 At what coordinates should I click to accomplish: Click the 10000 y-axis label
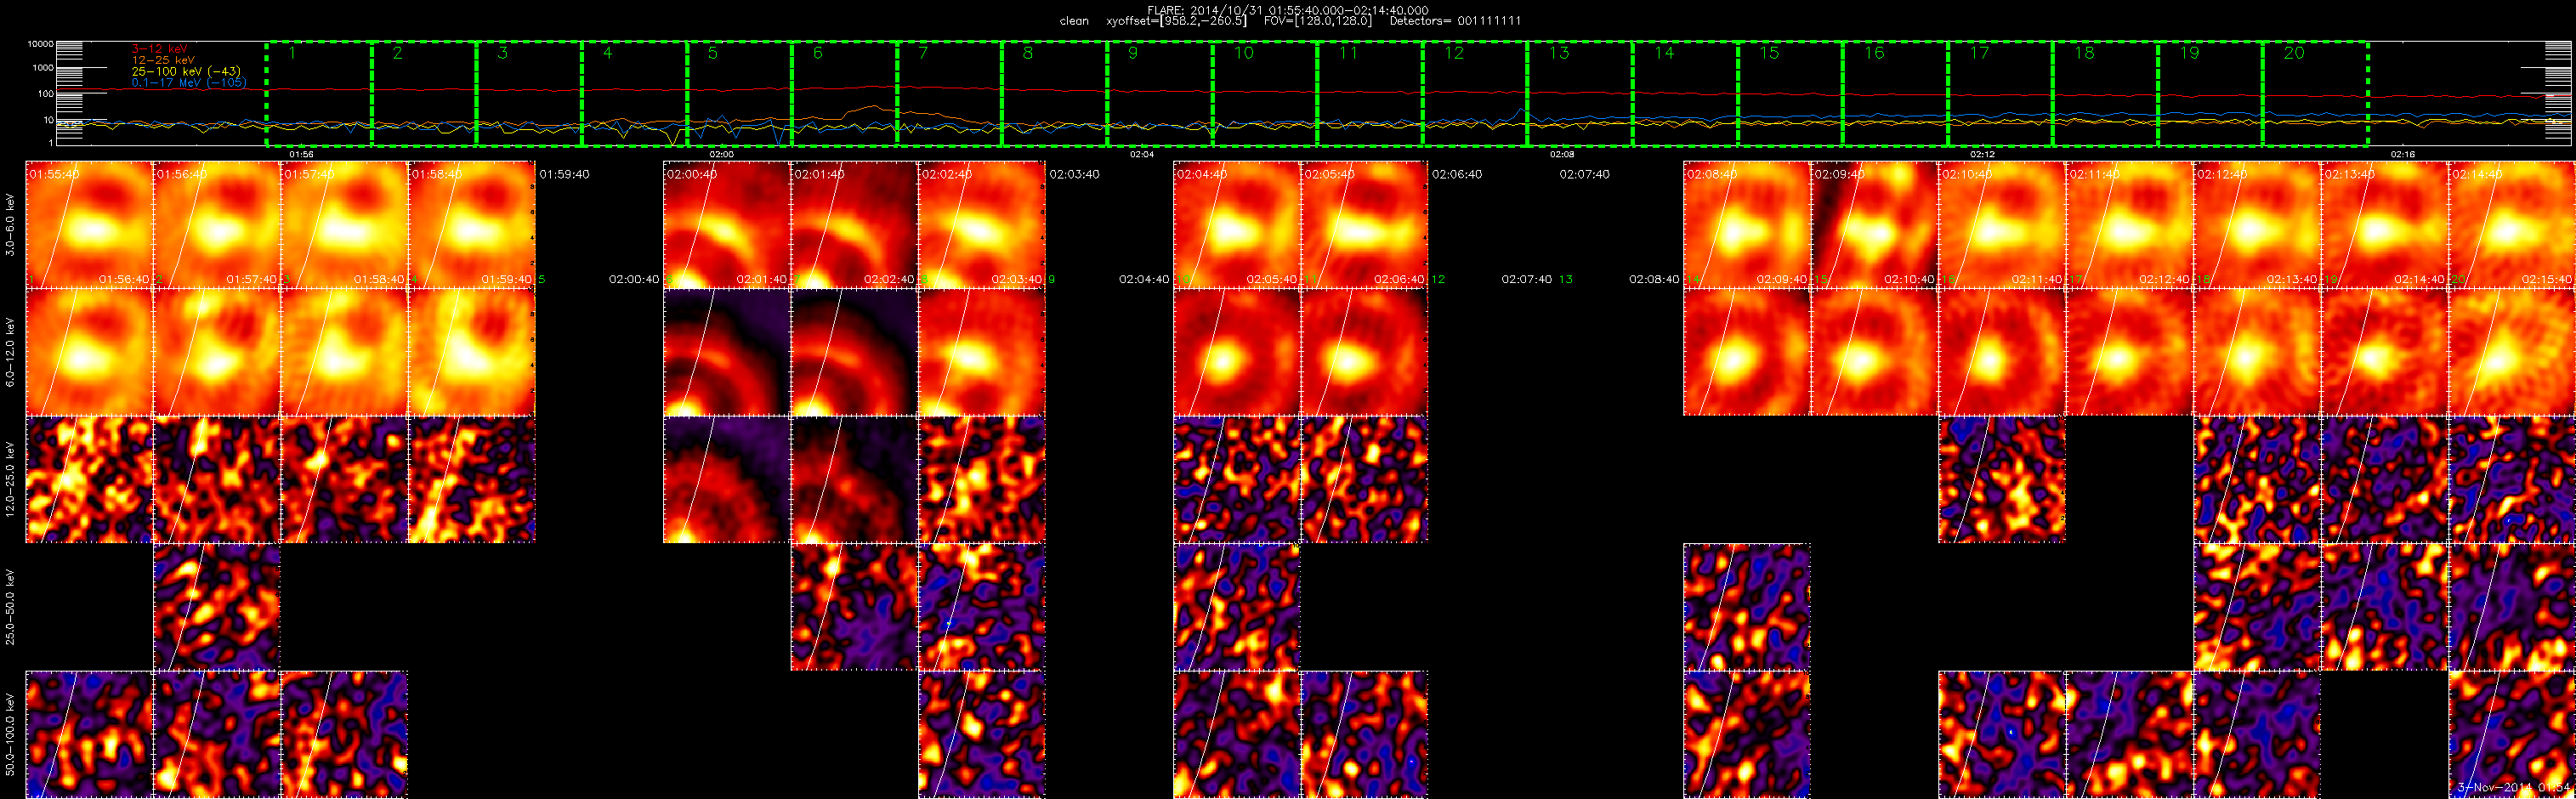[40, 45]
